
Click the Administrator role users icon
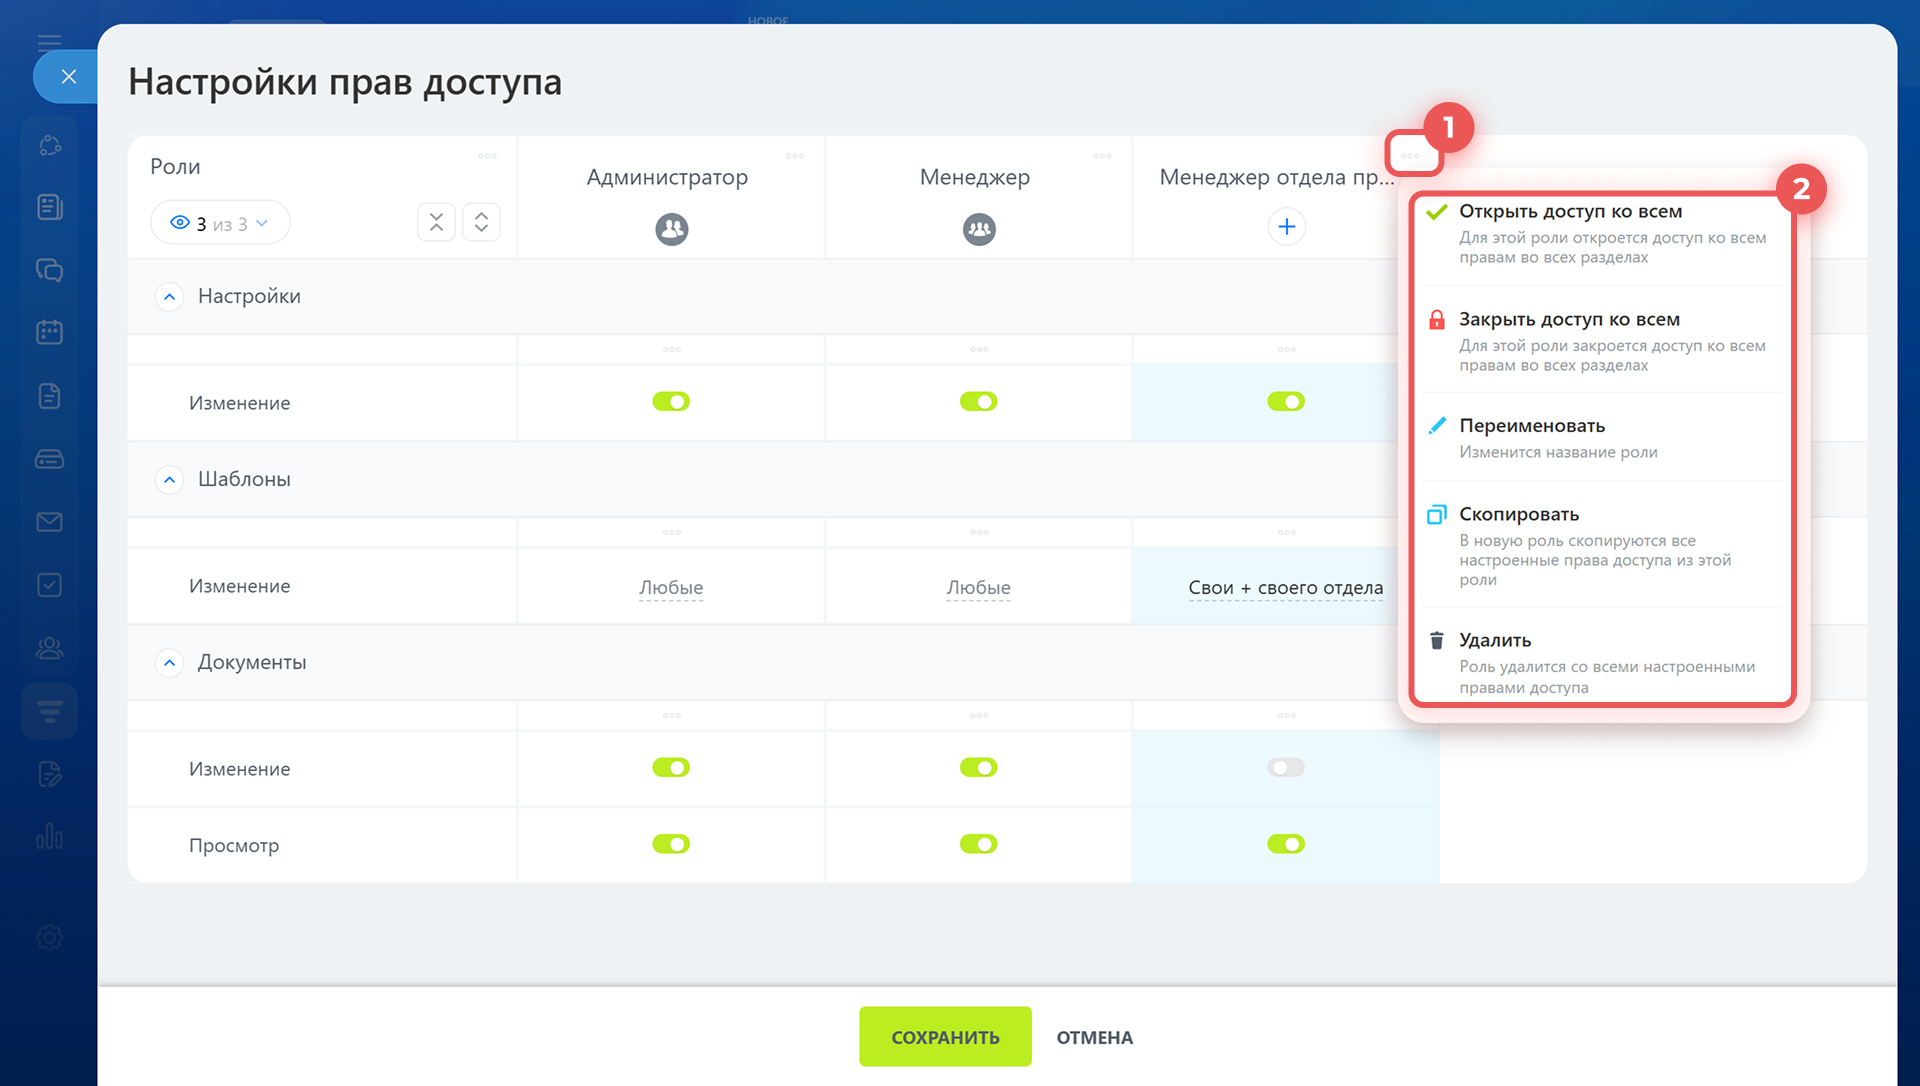(x=671, y=229)
